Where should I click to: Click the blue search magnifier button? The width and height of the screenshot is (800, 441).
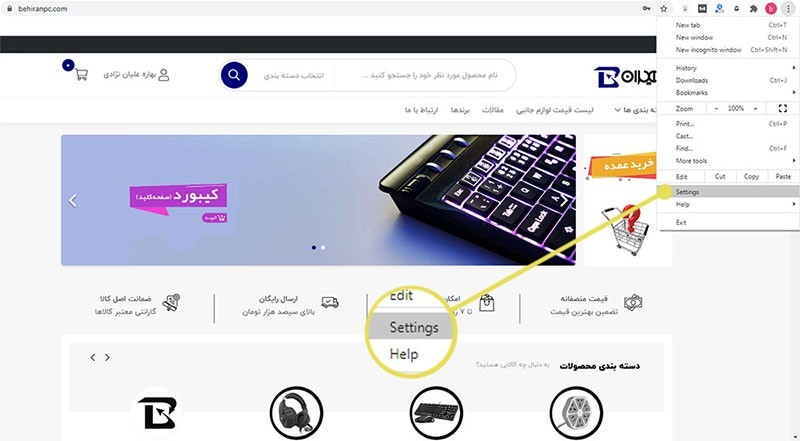point(234,75)
